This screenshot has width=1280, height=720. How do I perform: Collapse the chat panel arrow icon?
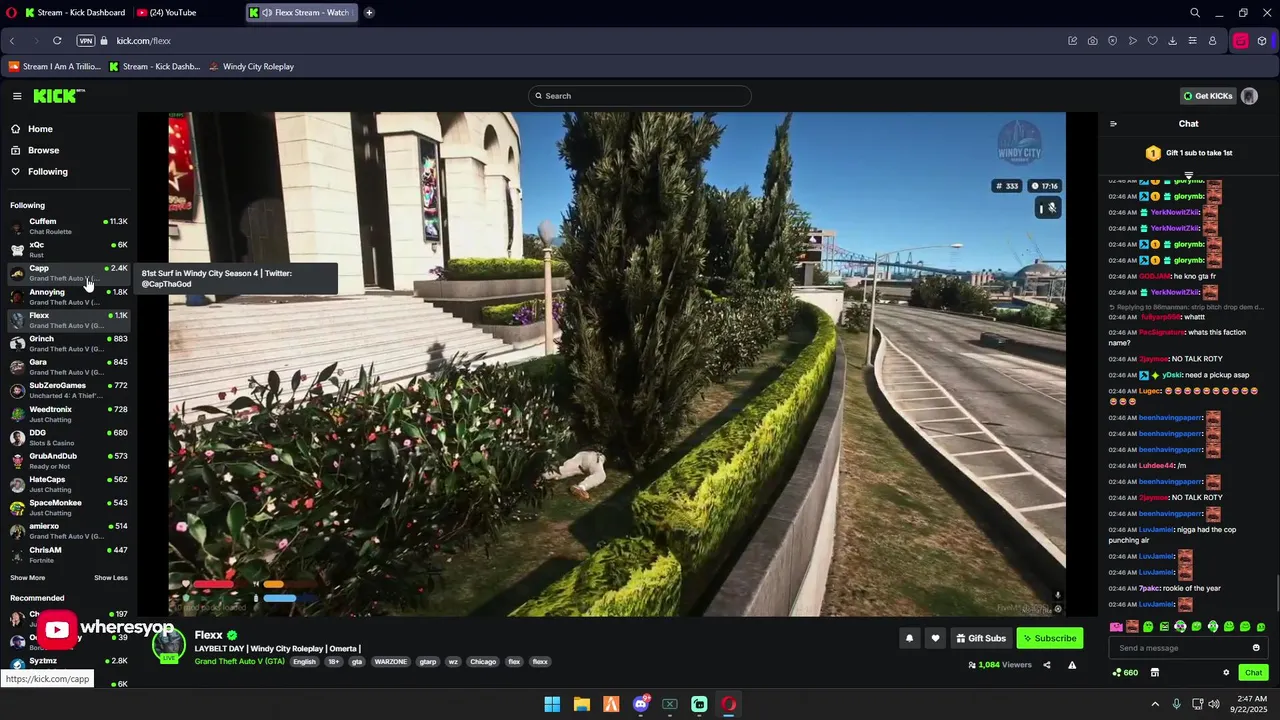[x=1113, y=124]
